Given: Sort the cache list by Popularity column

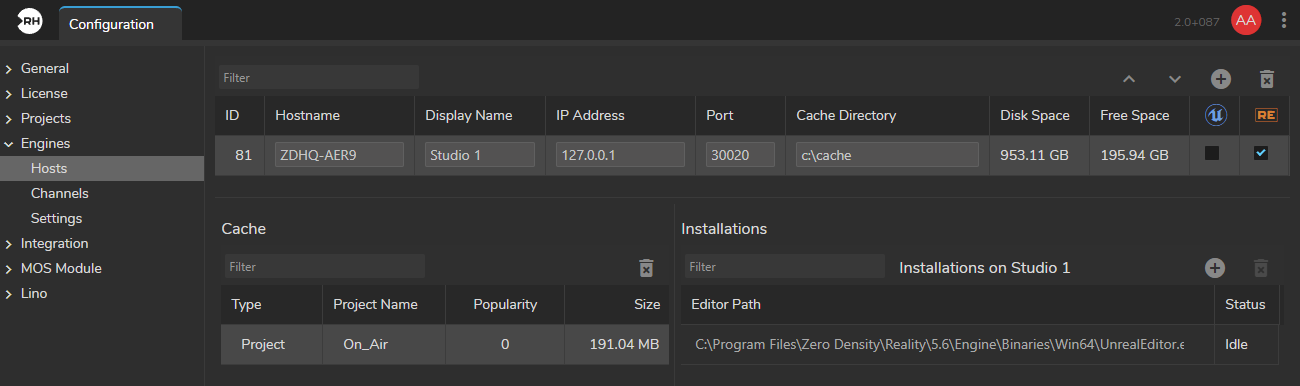Looking at the screenshot, I should 505,304.
